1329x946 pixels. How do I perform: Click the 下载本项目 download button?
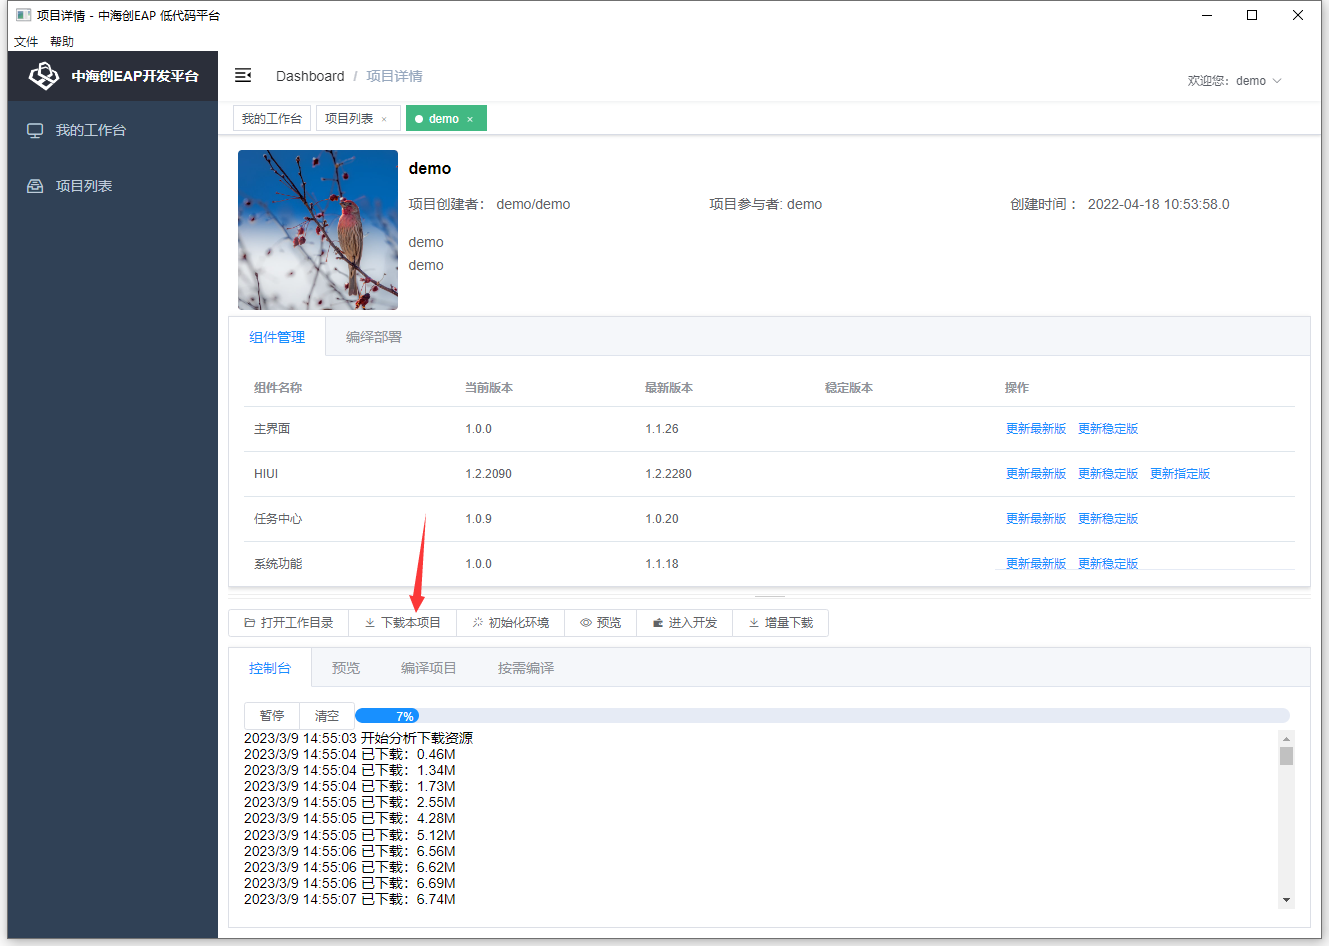pos(402,623)
